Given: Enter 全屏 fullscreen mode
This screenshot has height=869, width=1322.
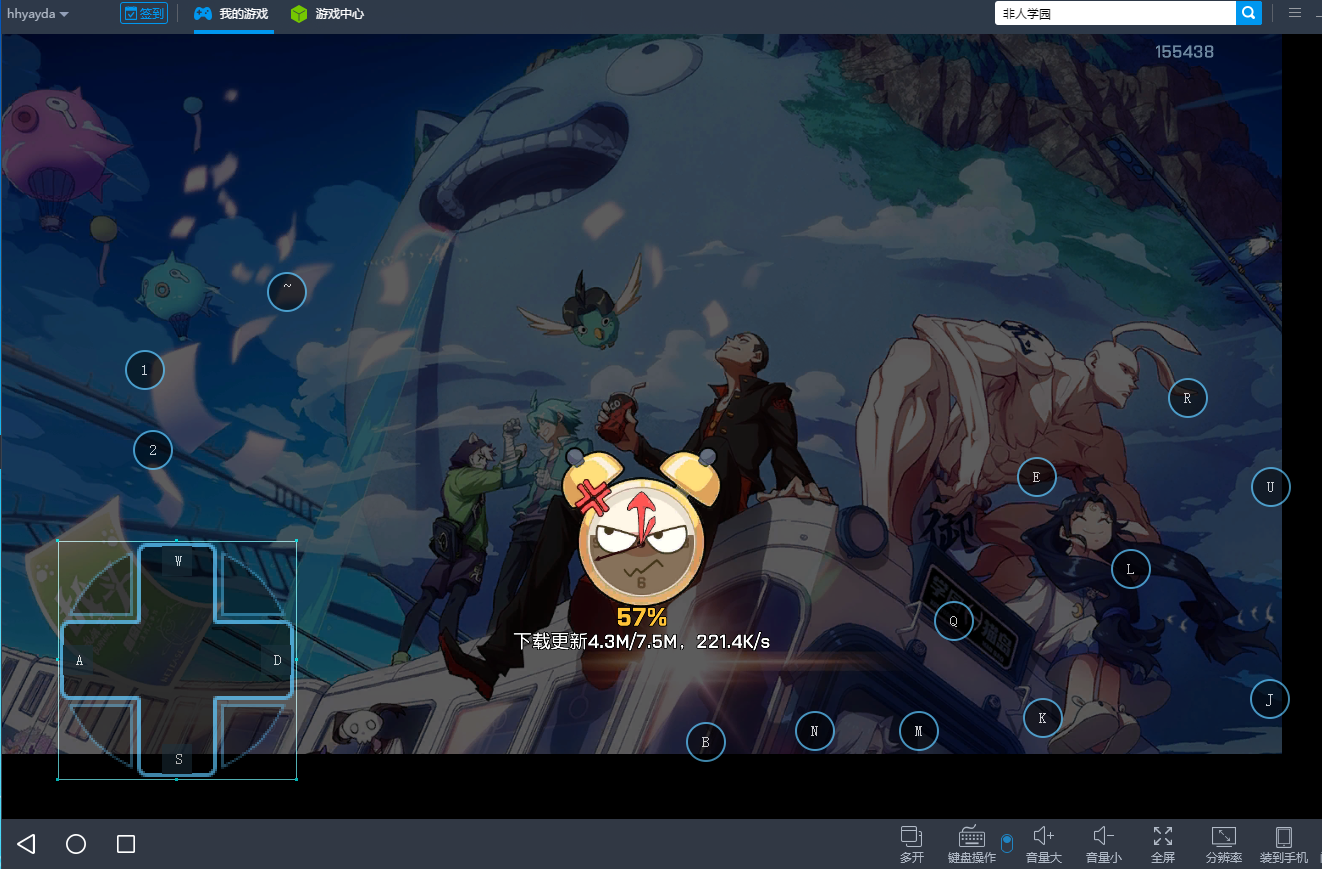Looking at the screenshot, I should pos(1163,845).
